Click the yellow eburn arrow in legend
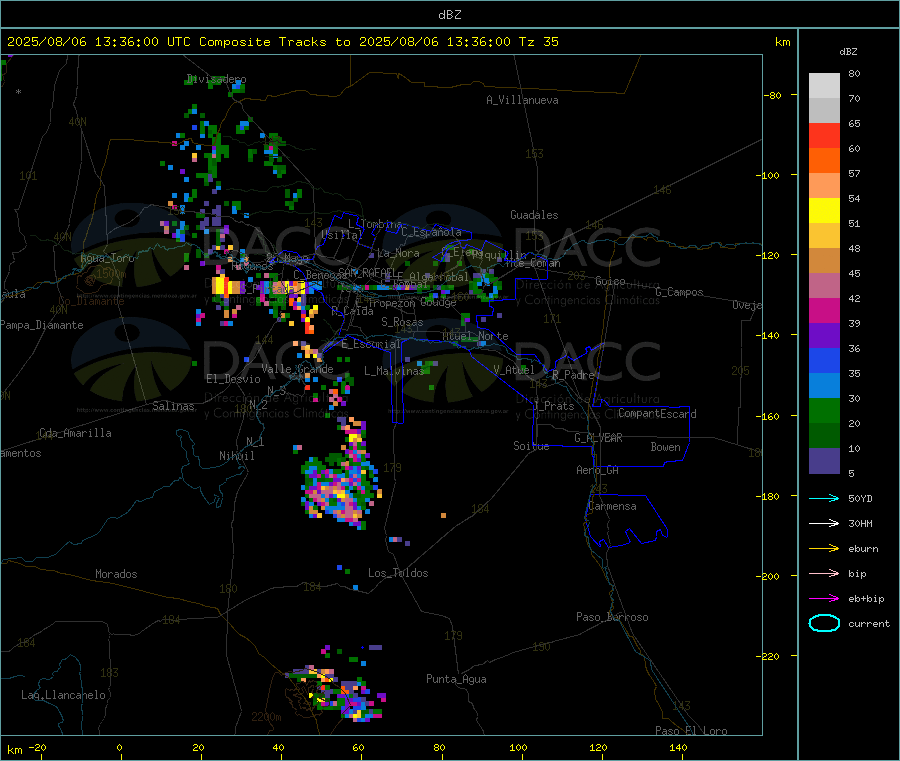Screen dimensions: 900x761 pyautogui.click(x=824, y=549)
